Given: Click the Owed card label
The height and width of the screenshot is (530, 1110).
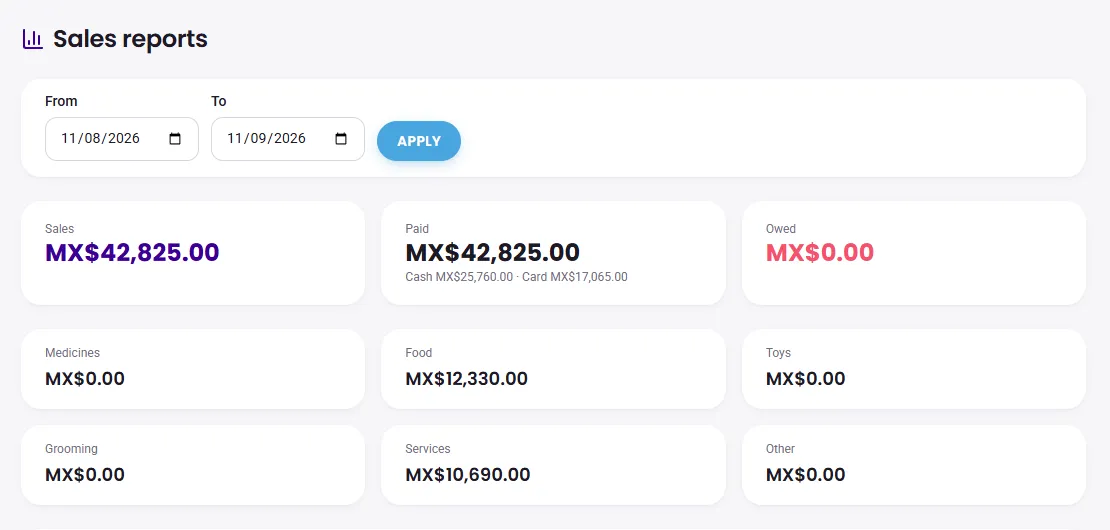Looking at the screenshot, I should coord(781,229).
